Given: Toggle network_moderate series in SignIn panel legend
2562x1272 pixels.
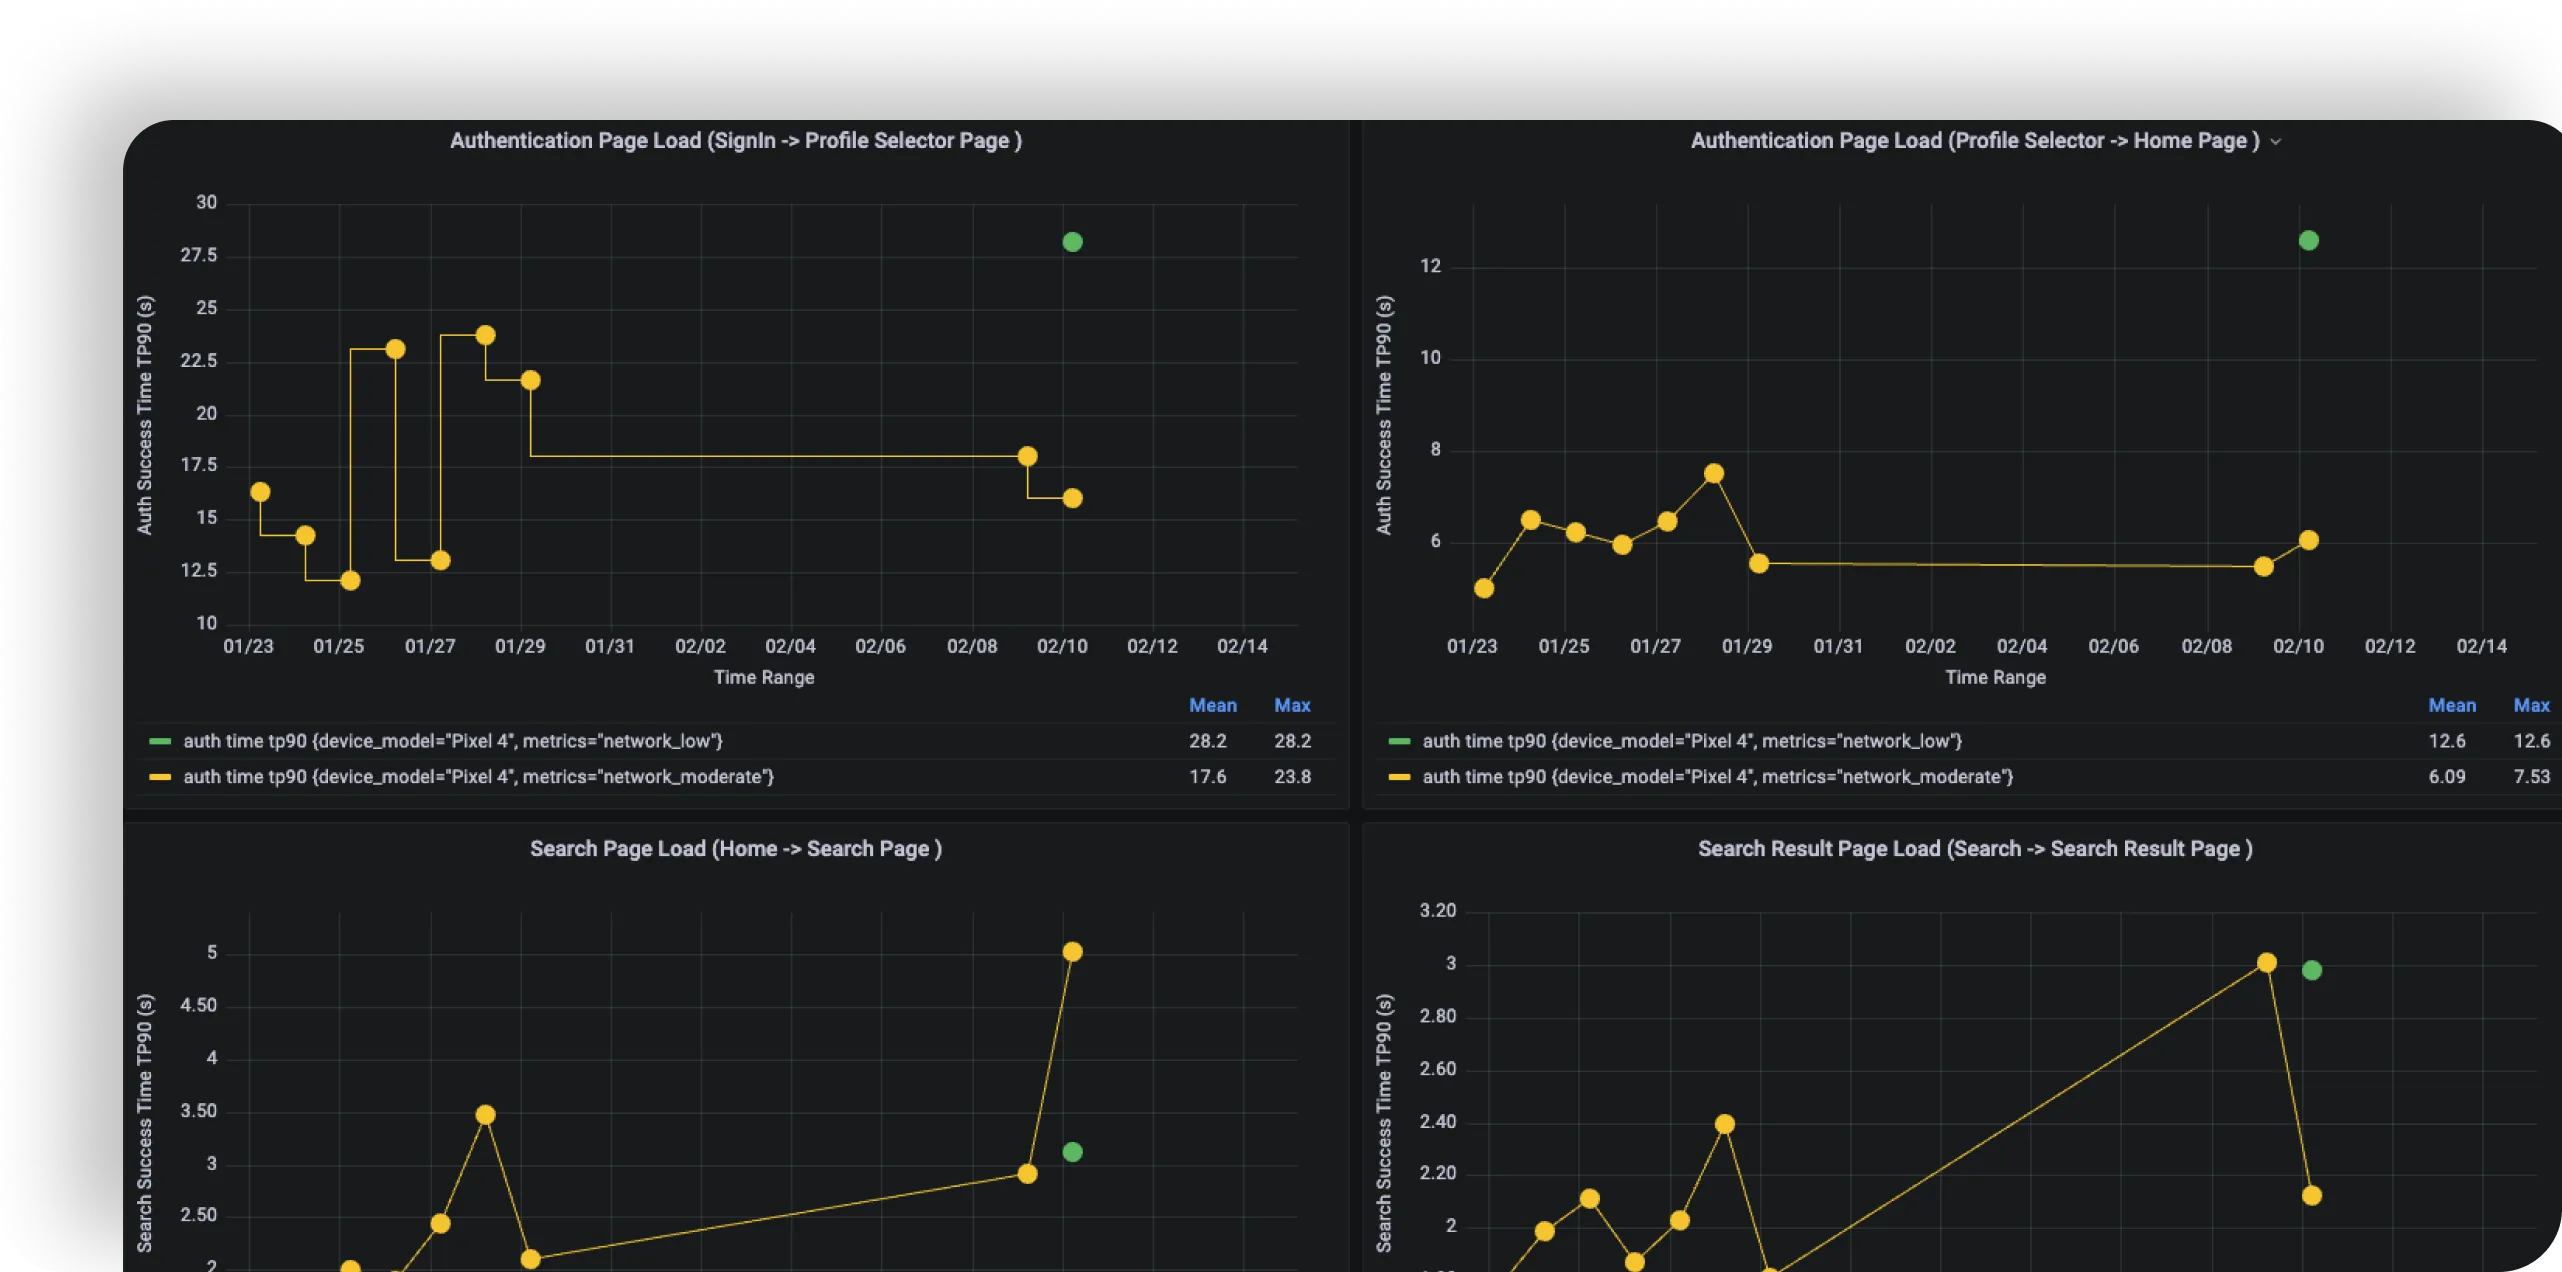Looking at the screenshot, I should pyautogui.click(x=478, y=777).
